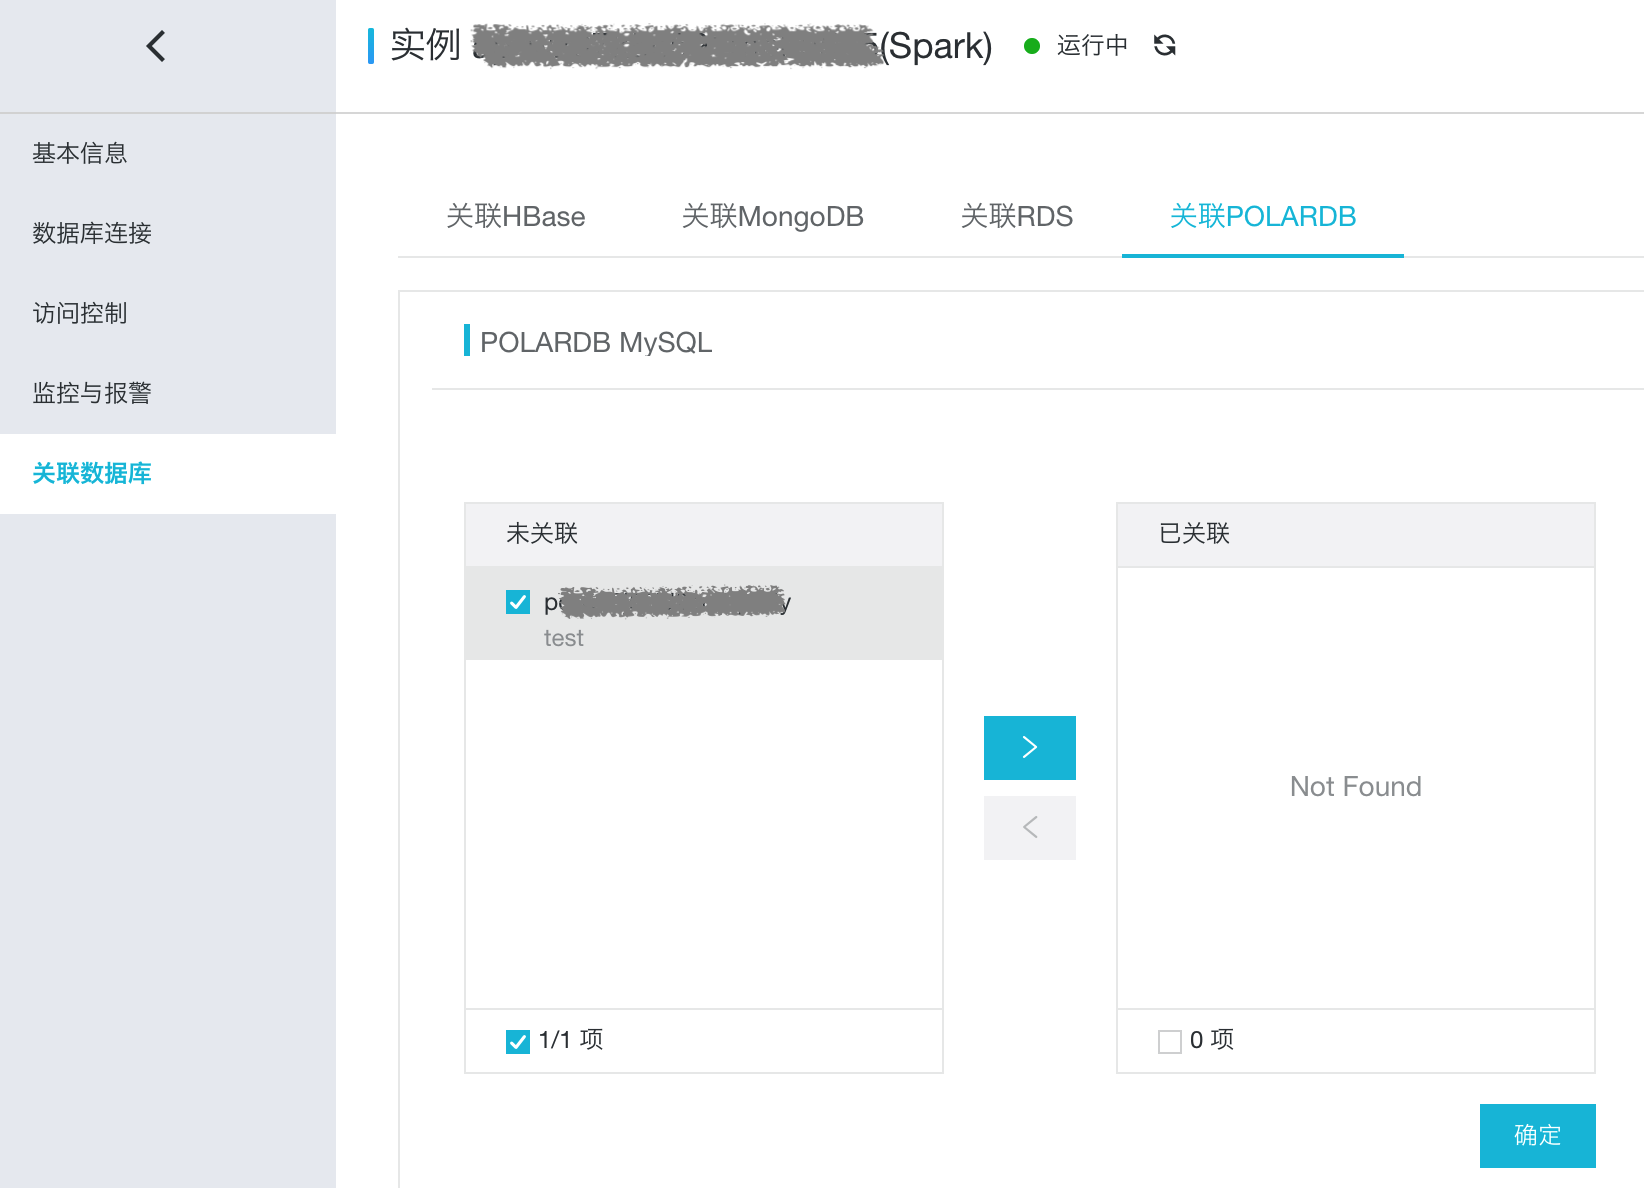Uncheck the test instance checkbox
Image resolution: width=1644 pixels, height=1188 pixels.
(518, 602)
